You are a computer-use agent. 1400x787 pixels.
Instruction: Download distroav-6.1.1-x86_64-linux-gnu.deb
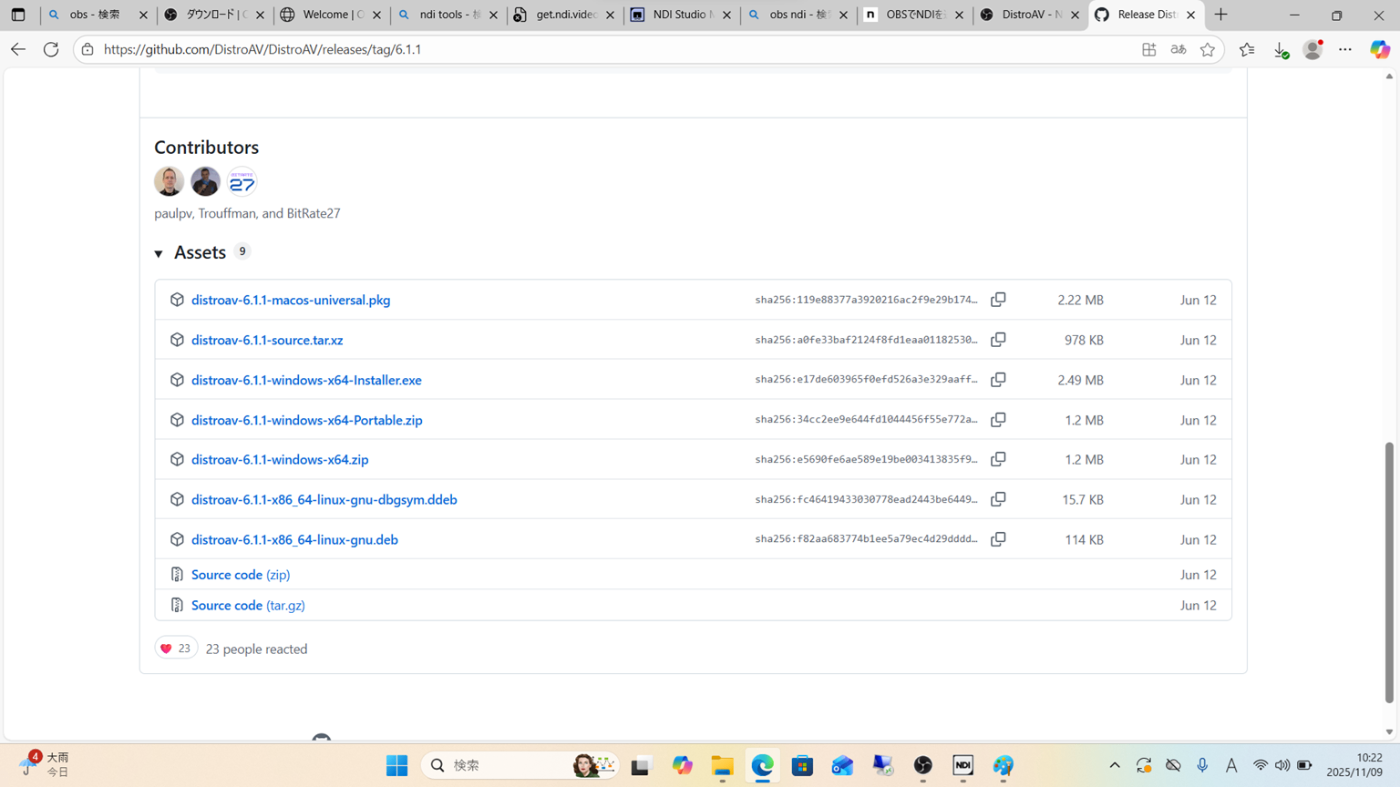tap(295, 539)
